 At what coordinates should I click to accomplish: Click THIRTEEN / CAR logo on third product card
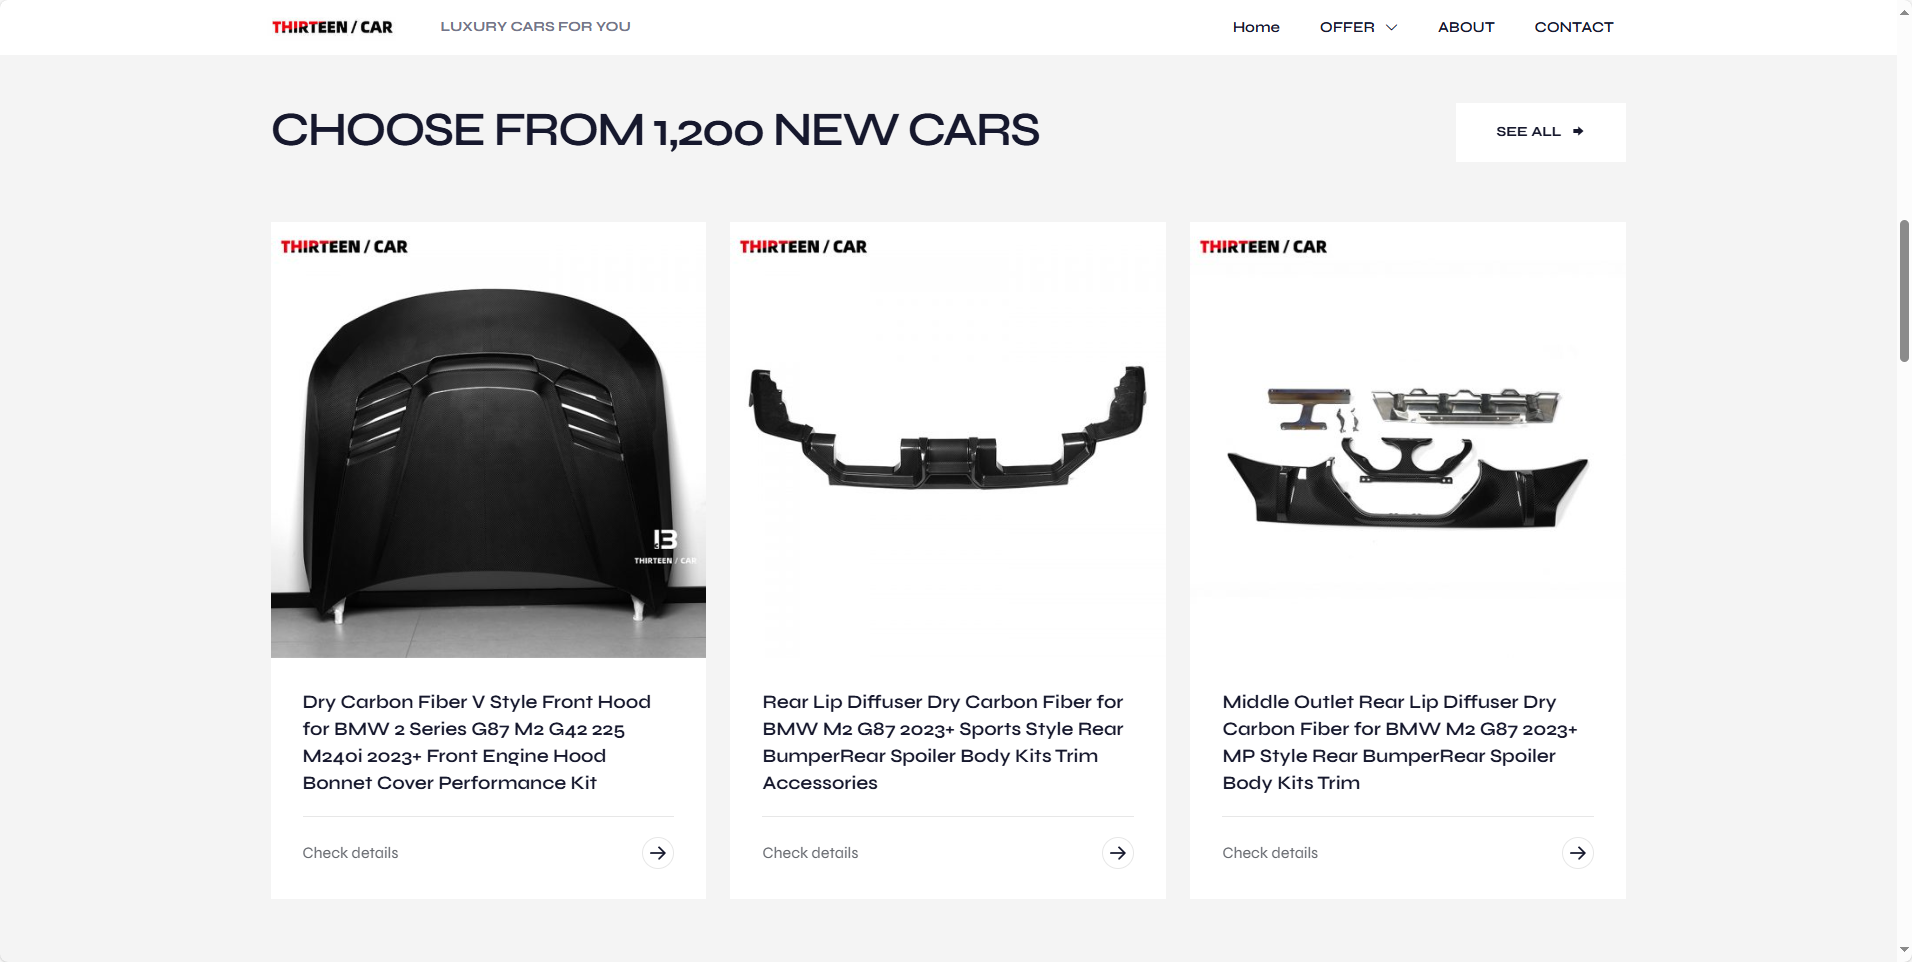point(1263,246)
